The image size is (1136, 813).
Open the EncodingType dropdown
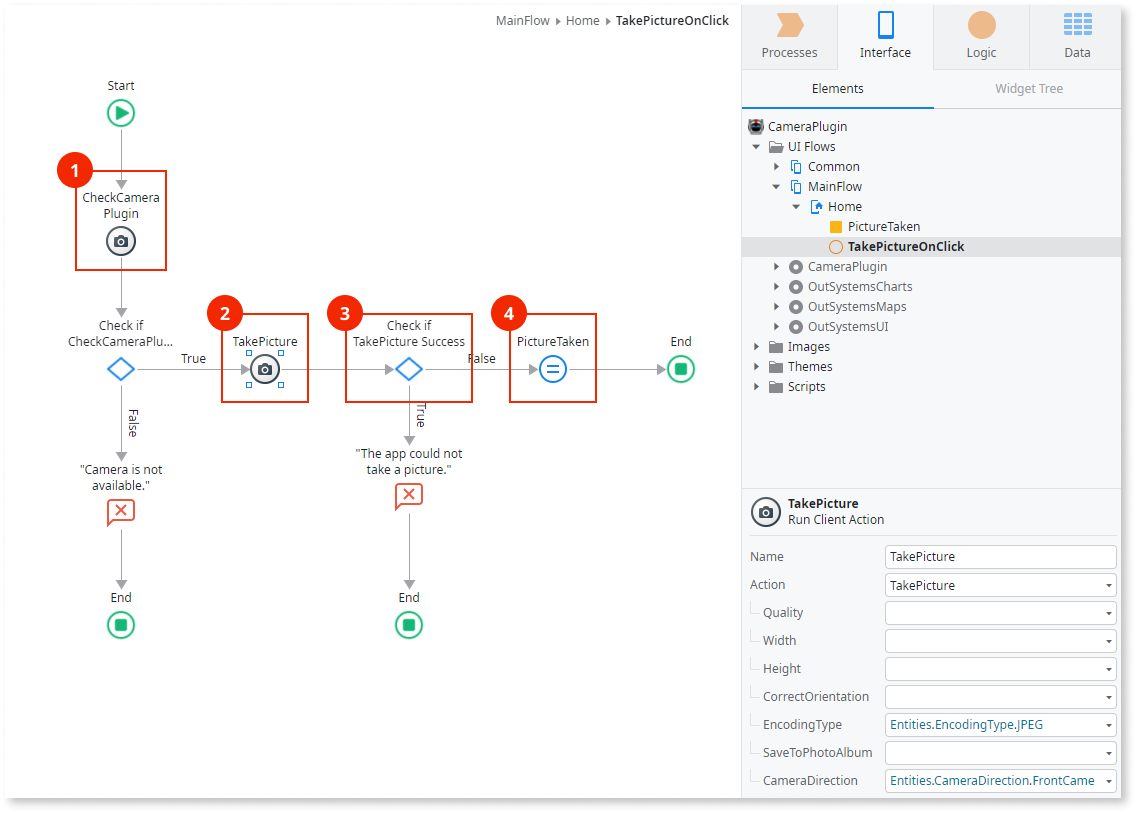point(1108,724)
